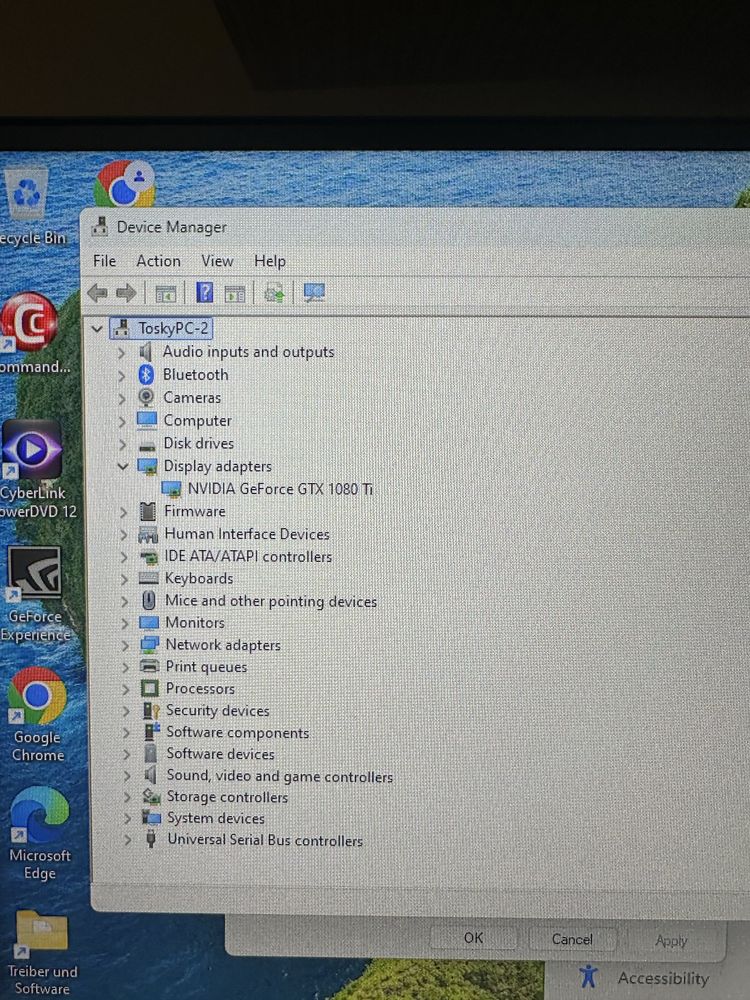Click the Bluetooth category icon

pos(146,375)
